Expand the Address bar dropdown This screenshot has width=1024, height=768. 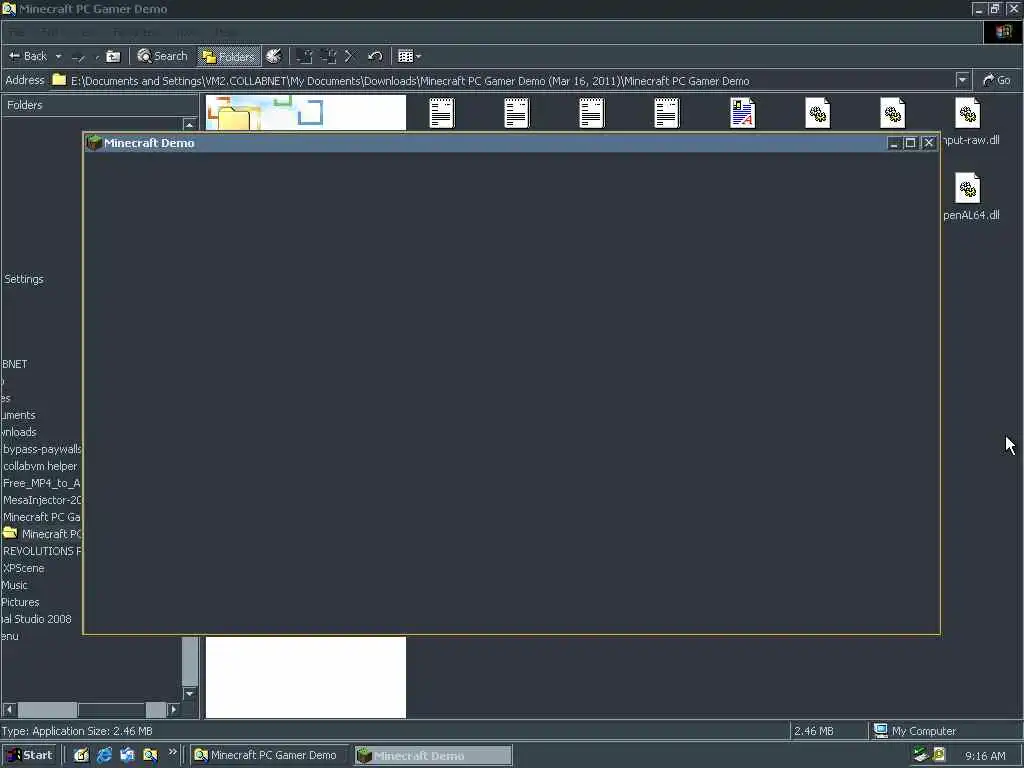[962, 80]
